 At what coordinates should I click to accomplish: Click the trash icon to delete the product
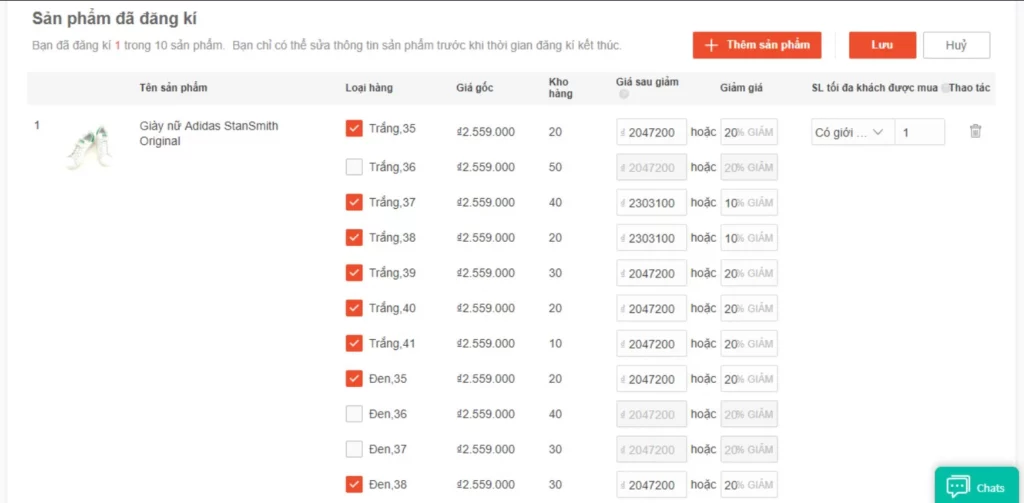tap(975, 131)
